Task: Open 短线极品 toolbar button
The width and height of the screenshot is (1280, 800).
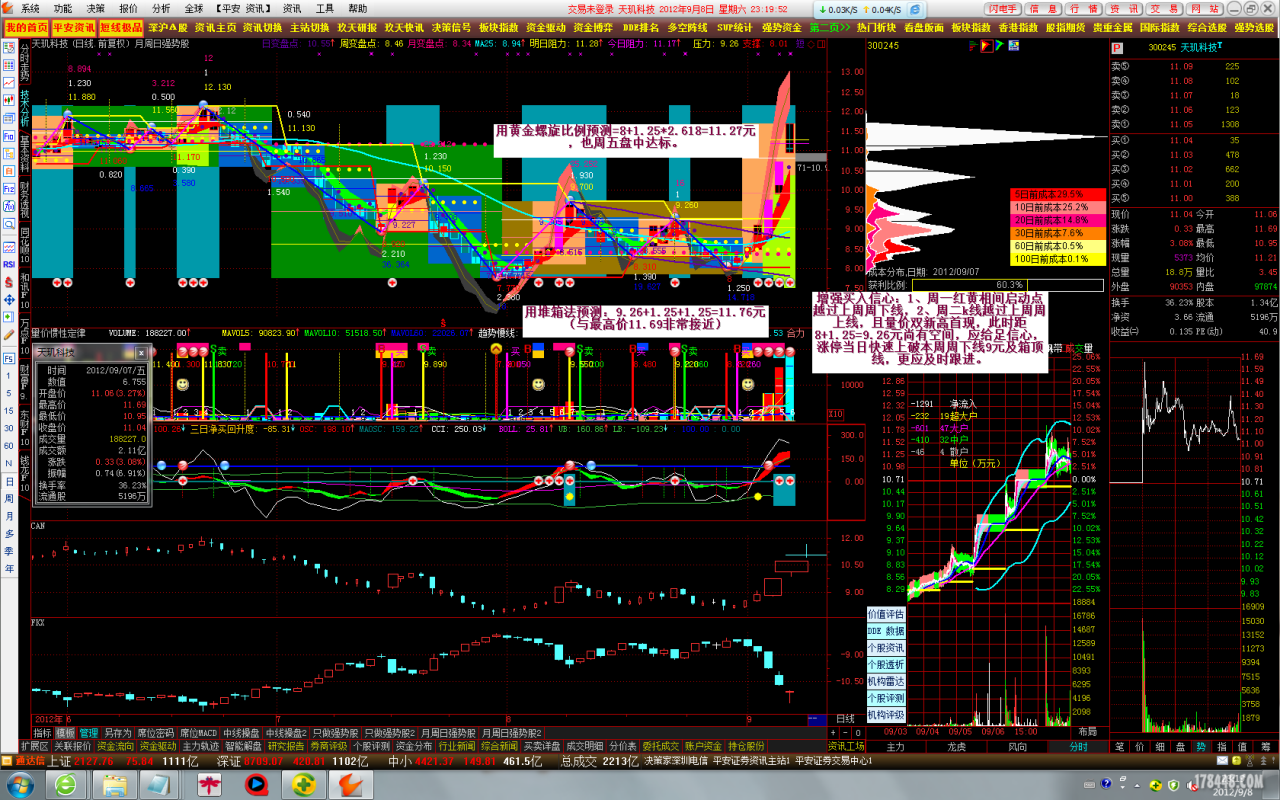Action: point(121,27)
